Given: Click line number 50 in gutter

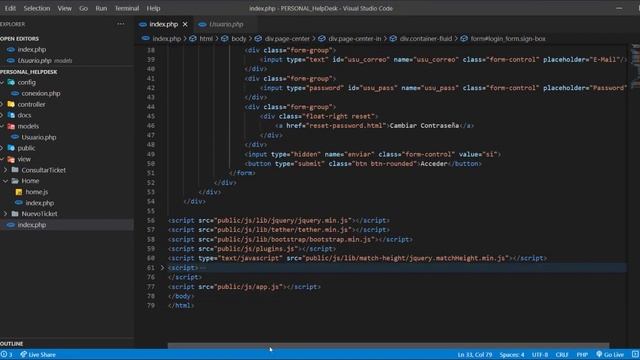Looking at the screenshot, I should [151, 164].
